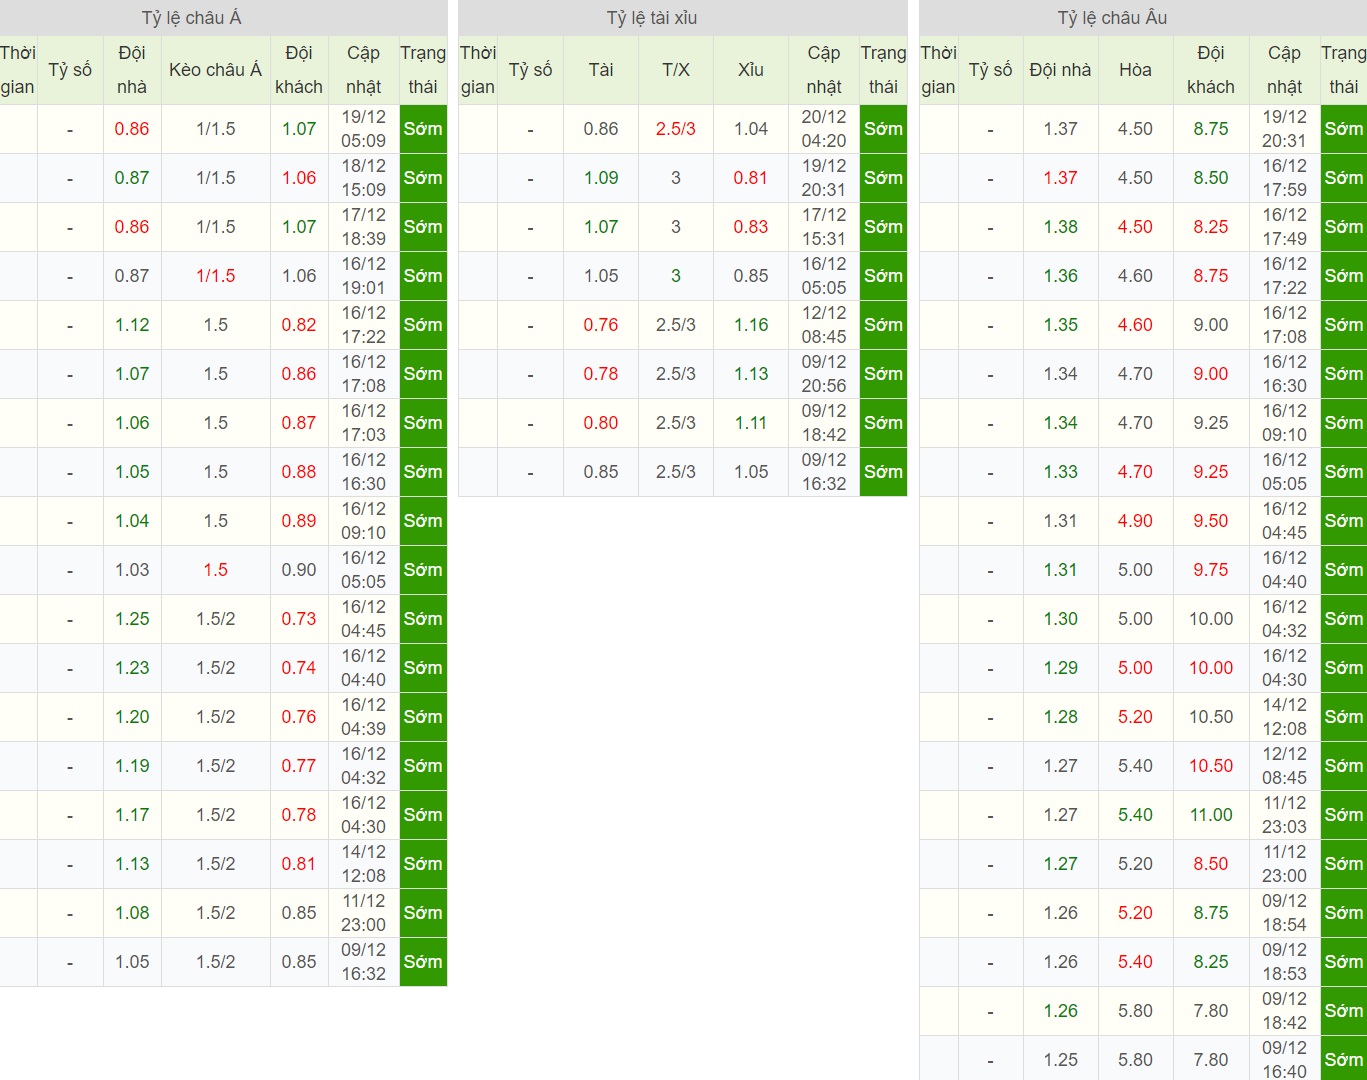Image resolution: width=1367 pixels, height=1080 pixels.
Task: Select the '16/12 17:03' update time
Action: 364,423
